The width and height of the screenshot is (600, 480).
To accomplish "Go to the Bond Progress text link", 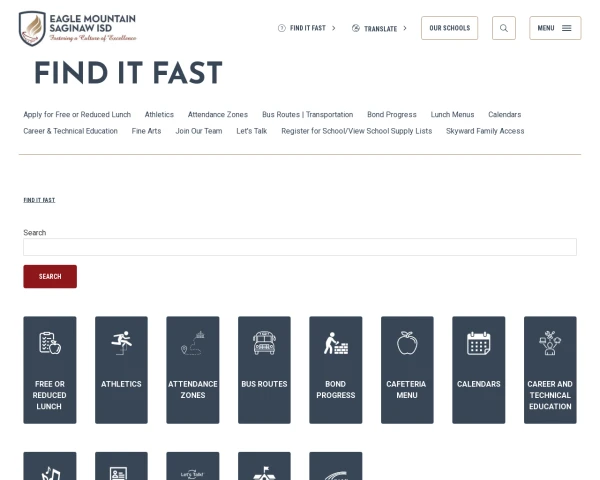I will pyautogui.click(x=392, y=114).
